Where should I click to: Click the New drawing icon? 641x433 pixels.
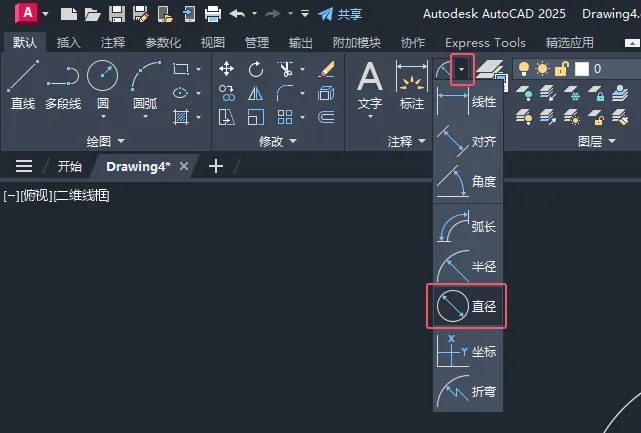pyautogui.click(x=69, y=14)
